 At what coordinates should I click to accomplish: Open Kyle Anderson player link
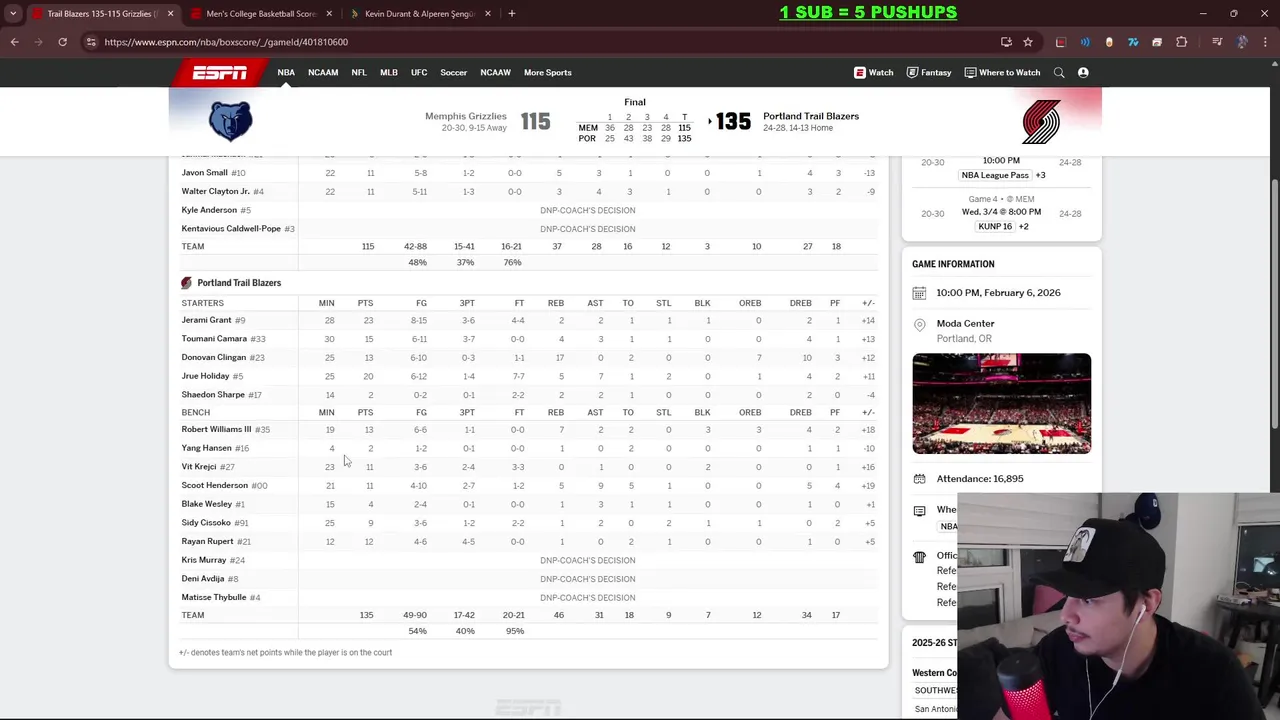[x=209, y=210]
